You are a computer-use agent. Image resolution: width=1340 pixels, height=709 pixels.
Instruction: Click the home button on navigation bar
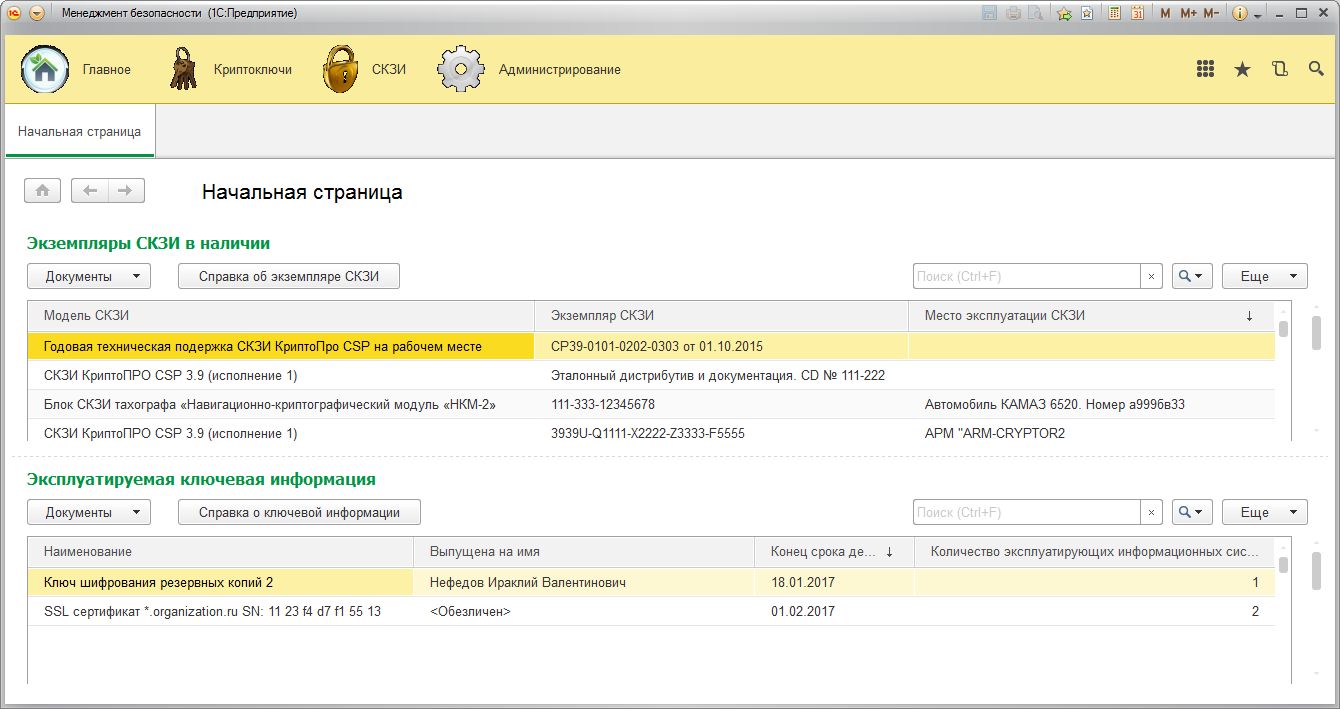(x=43, y=190)
